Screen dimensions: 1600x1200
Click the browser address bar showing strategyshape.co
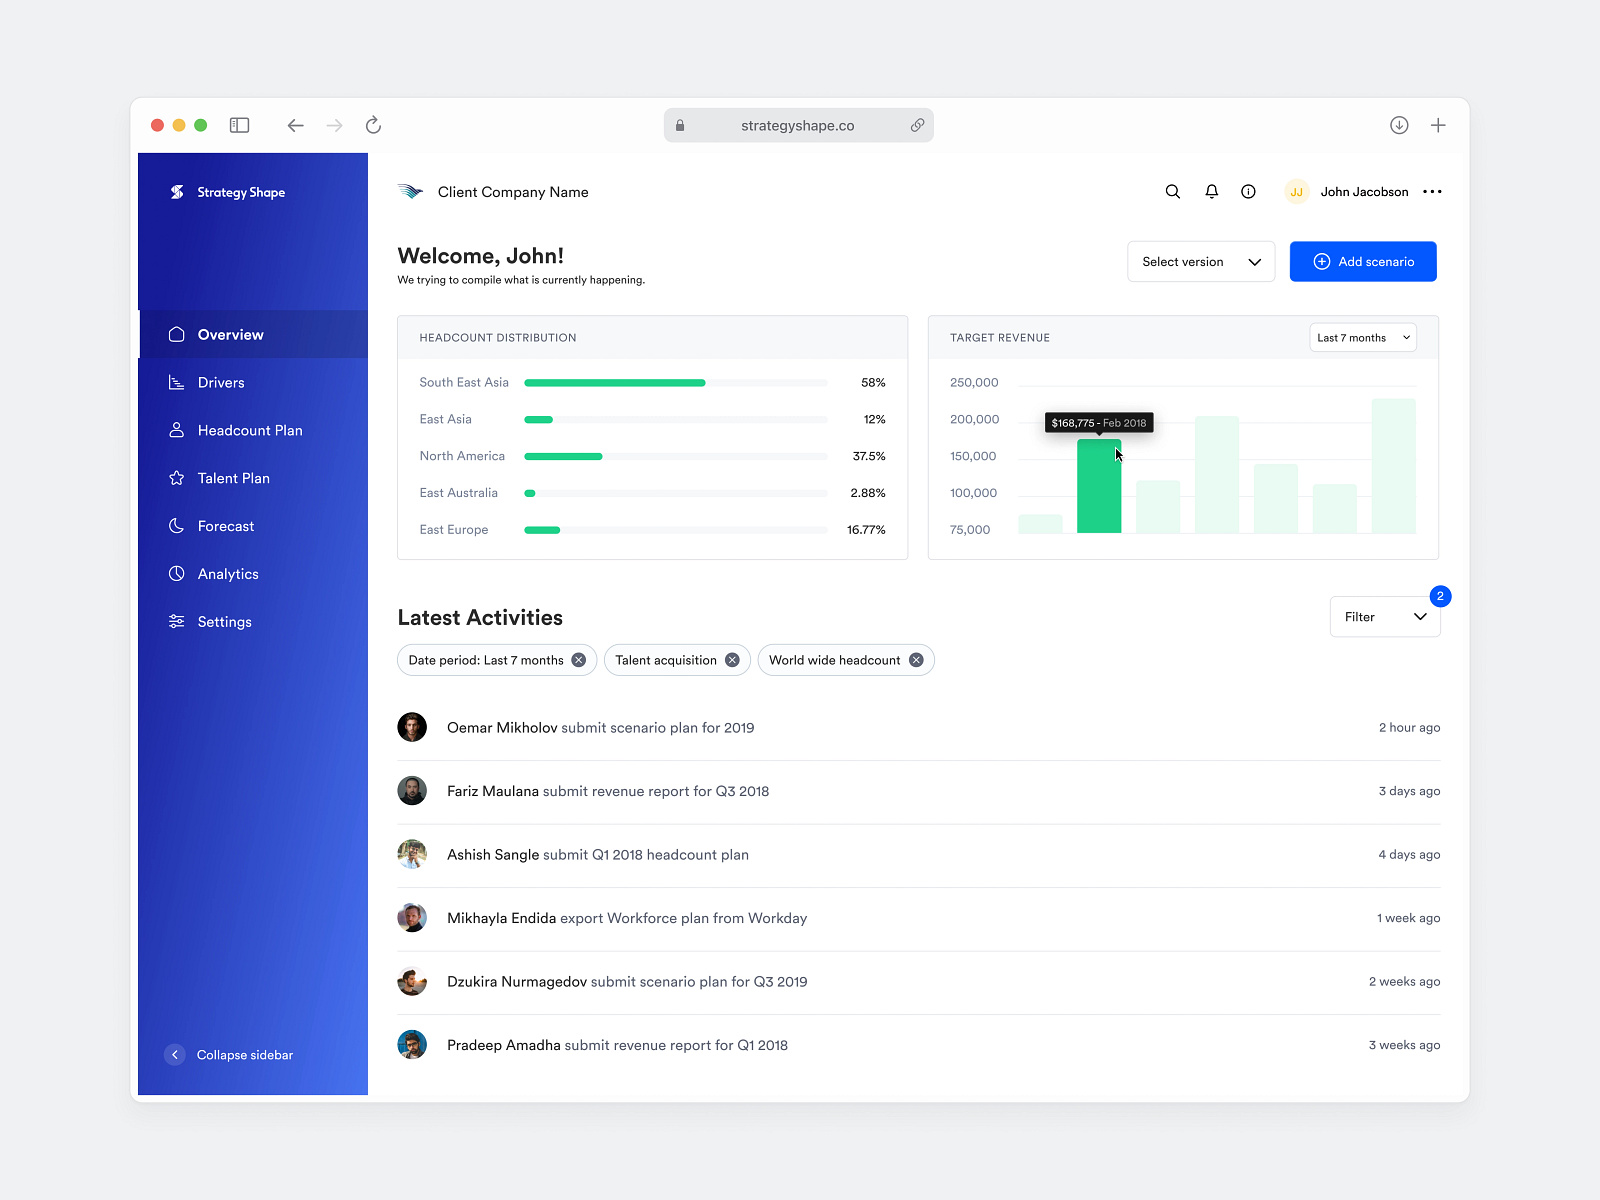pos(798,125)
